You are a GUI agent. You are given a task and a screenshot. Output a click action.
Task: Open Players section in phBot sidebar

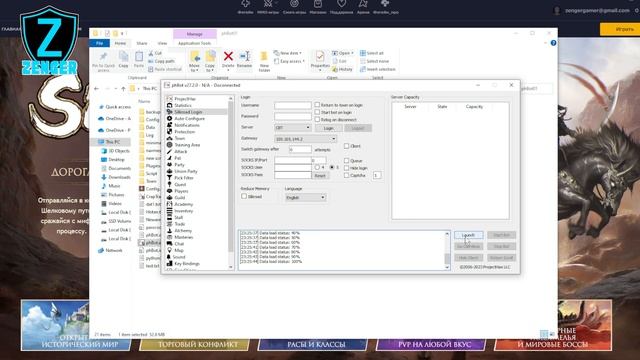[181, 191]
